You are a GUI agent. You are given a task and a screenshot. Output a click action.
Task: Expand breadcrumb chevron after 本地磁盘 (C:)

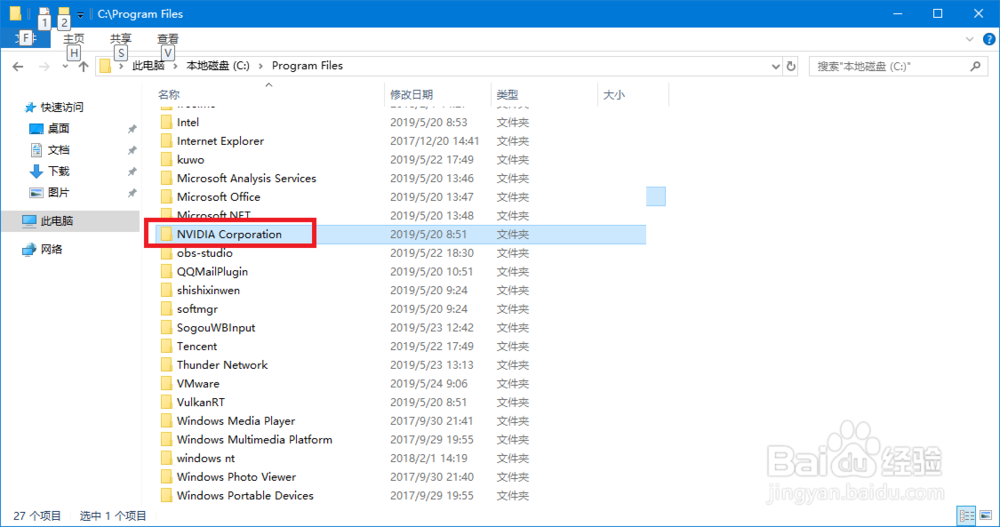pos(260,66)
